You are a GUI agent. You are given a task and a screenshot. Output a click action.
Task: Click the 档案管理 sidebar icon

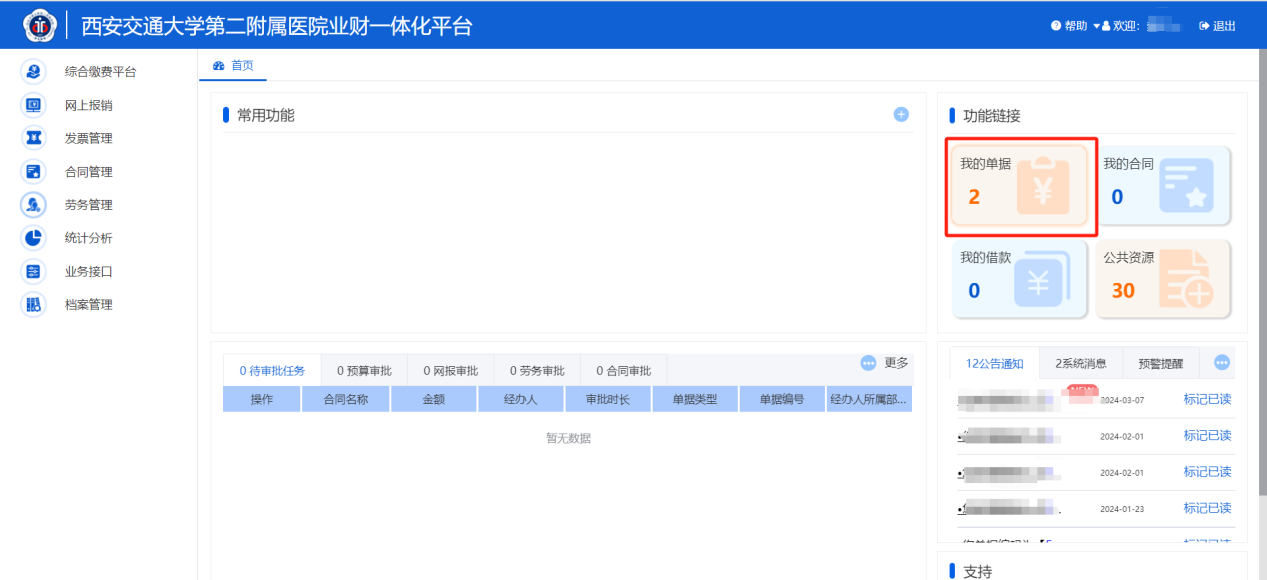(x=33, y=304)
